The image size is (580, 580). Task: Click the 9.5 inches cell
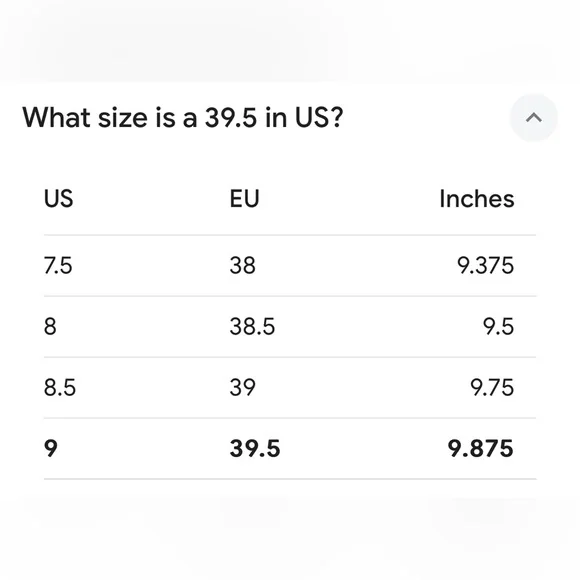pyautogui.click(x=498, y=327)
